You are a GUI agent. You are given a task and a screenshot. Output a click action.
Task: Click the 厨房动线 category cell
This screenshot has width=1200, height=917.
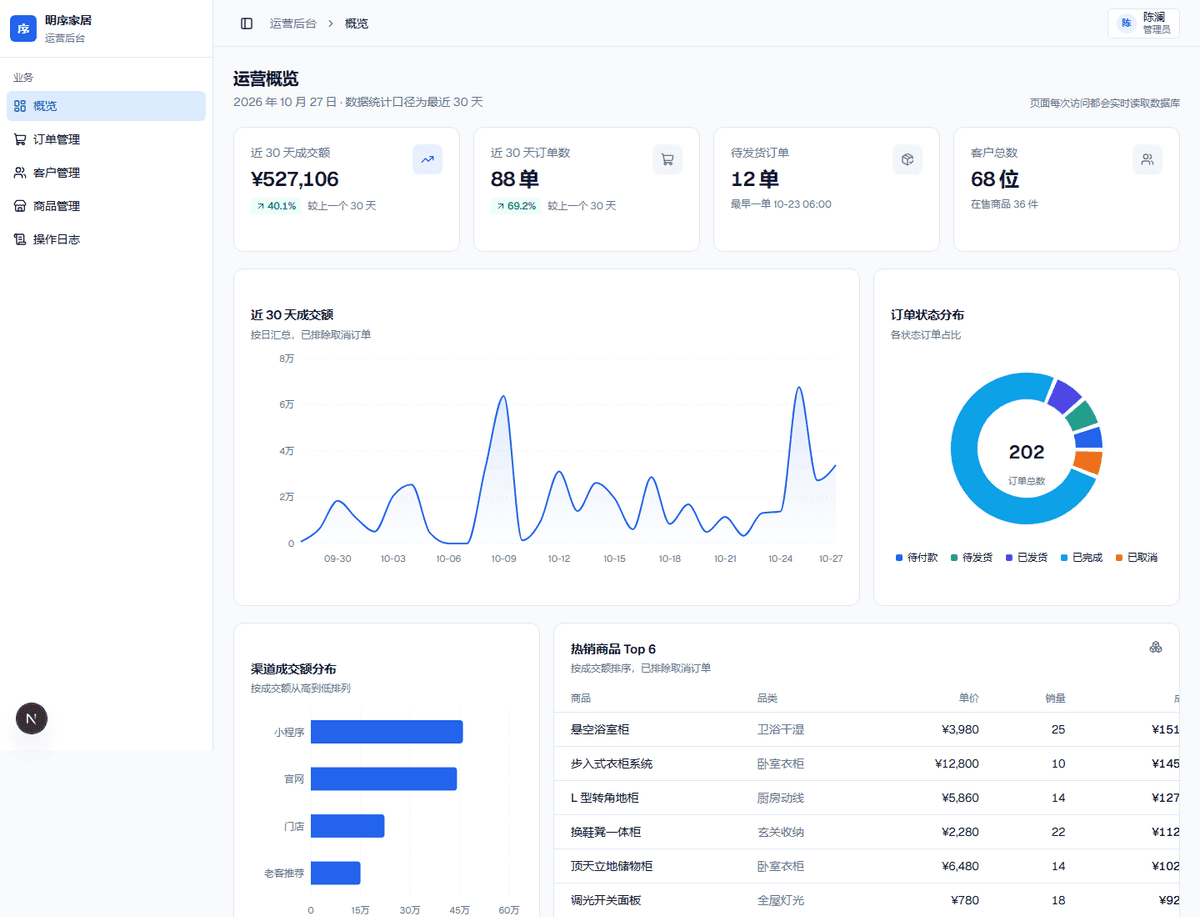point(780,798)
